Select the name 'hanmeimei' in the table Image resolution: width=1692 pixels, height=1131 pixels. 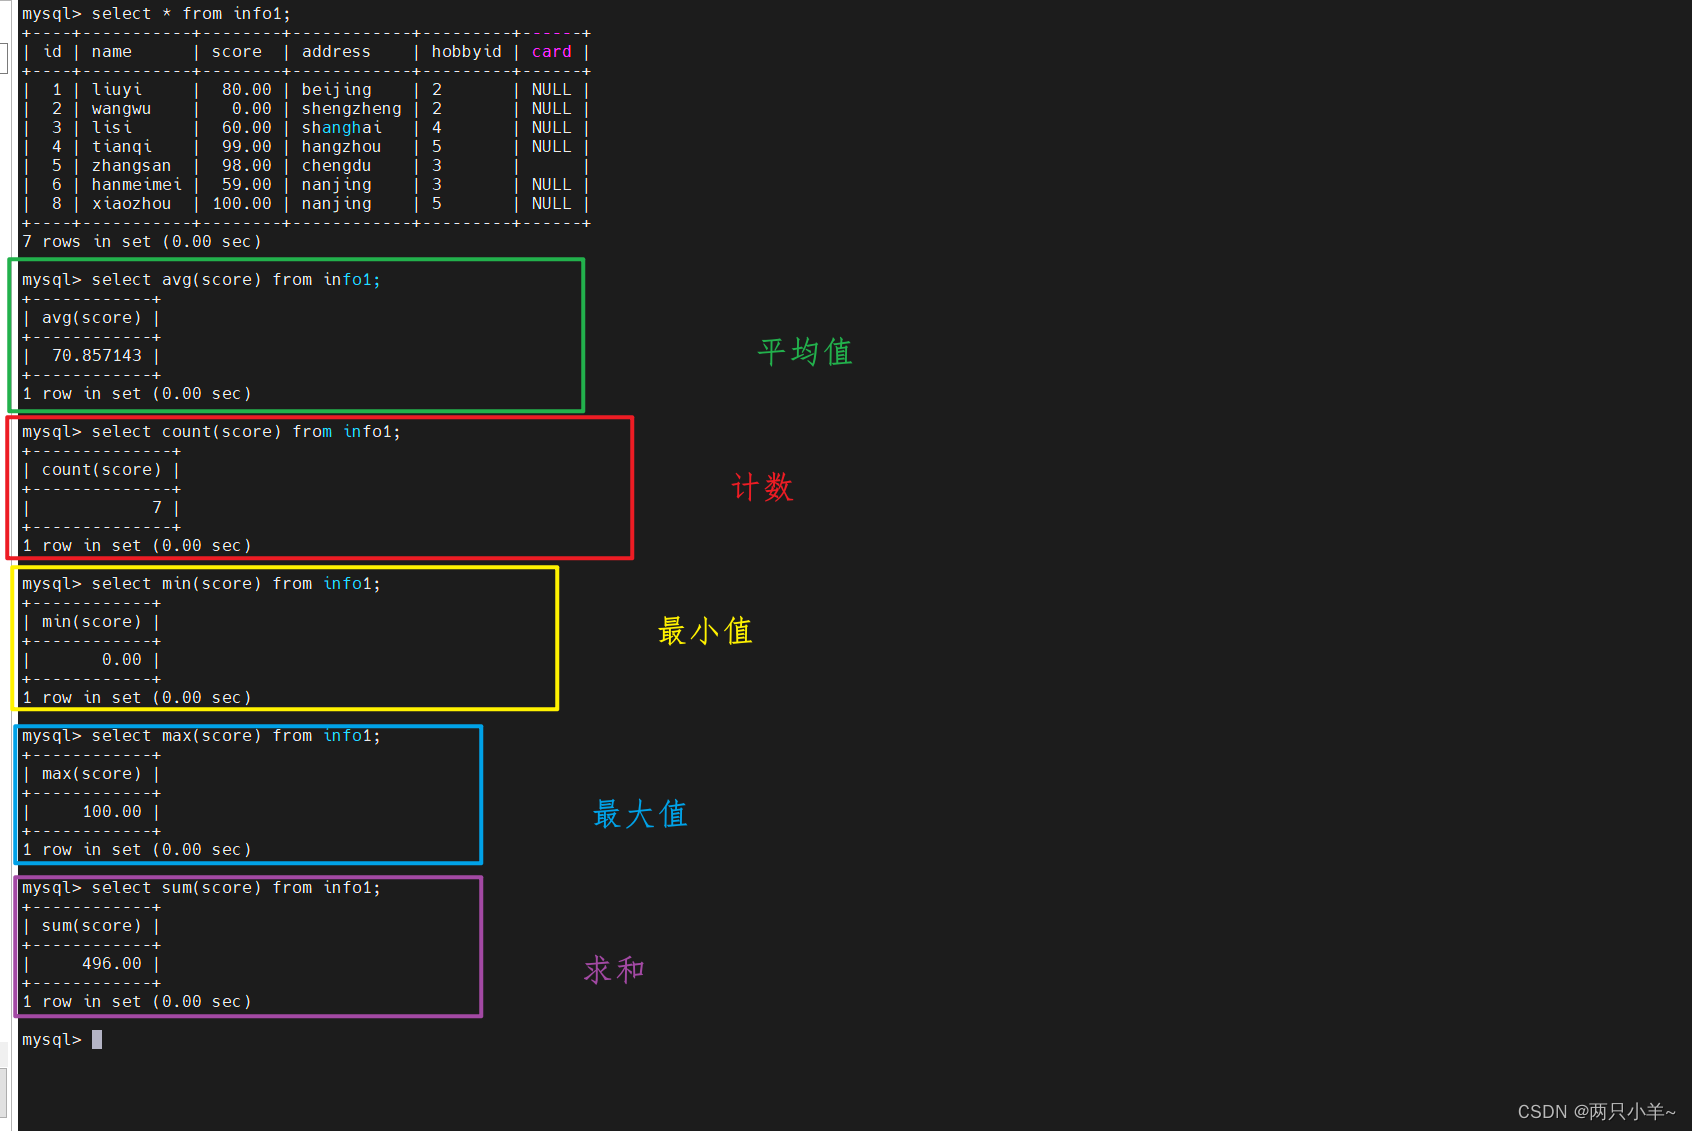(x=136, y=185)
